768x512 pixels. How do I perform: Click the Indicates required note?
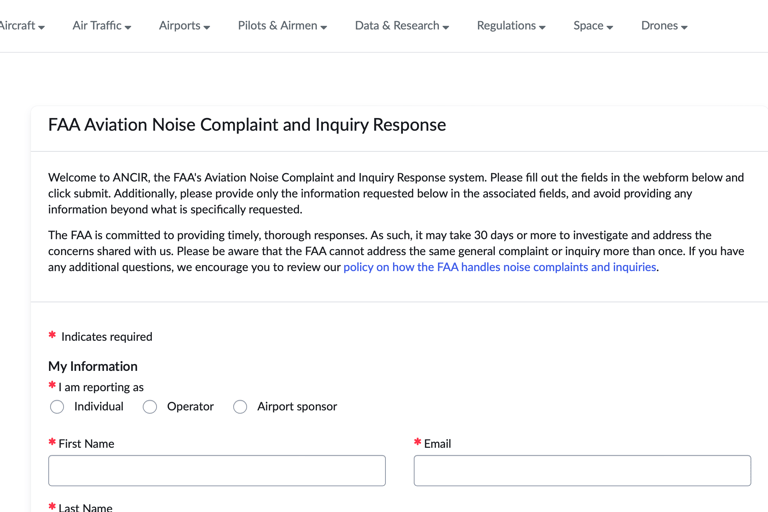coord(106,337)
